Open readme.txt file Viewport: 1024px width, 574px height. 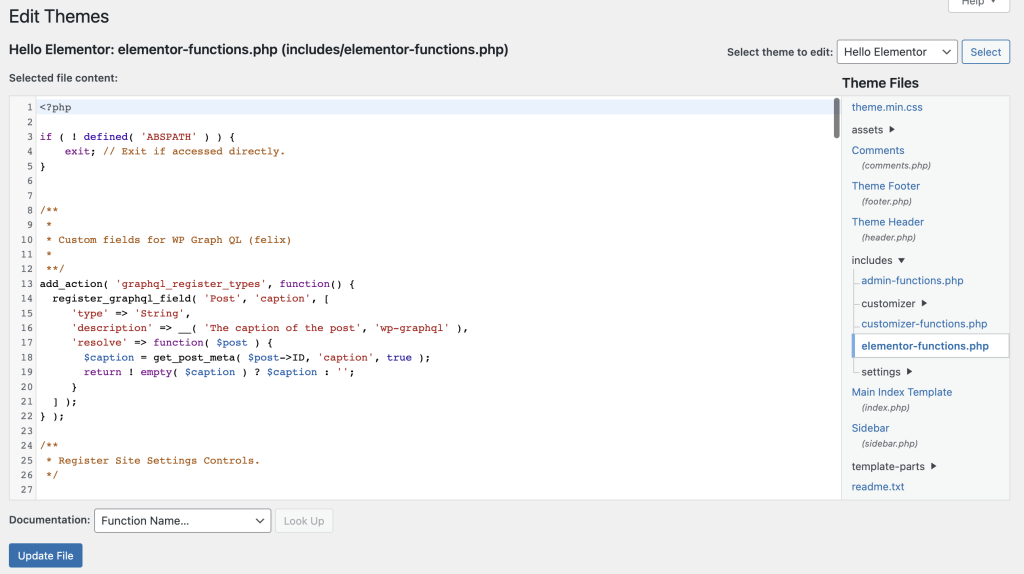coord(877,486)
